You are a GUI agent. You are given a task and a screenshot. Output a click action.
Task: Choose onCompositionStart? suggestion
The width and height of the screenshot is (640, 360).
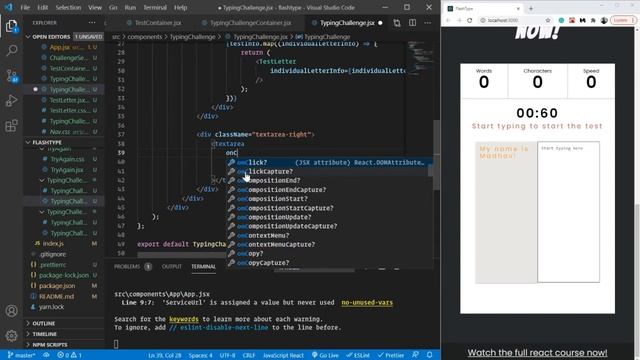[329, 199]
